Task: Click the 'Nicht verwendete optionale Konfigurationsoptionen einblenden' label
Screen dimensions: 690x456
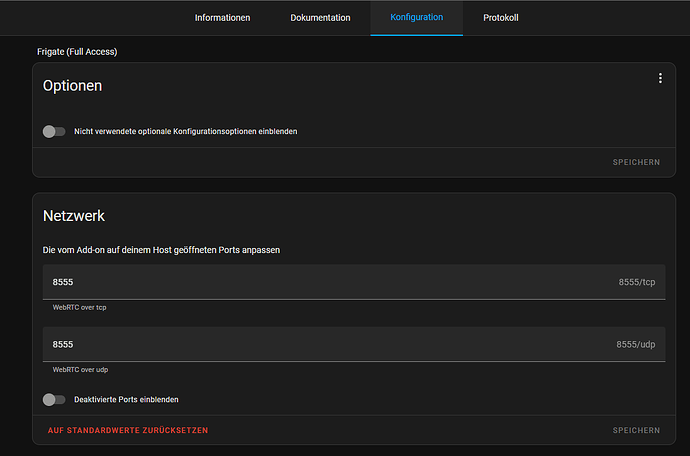Action: pyautogui.click(x=185, y=132)
